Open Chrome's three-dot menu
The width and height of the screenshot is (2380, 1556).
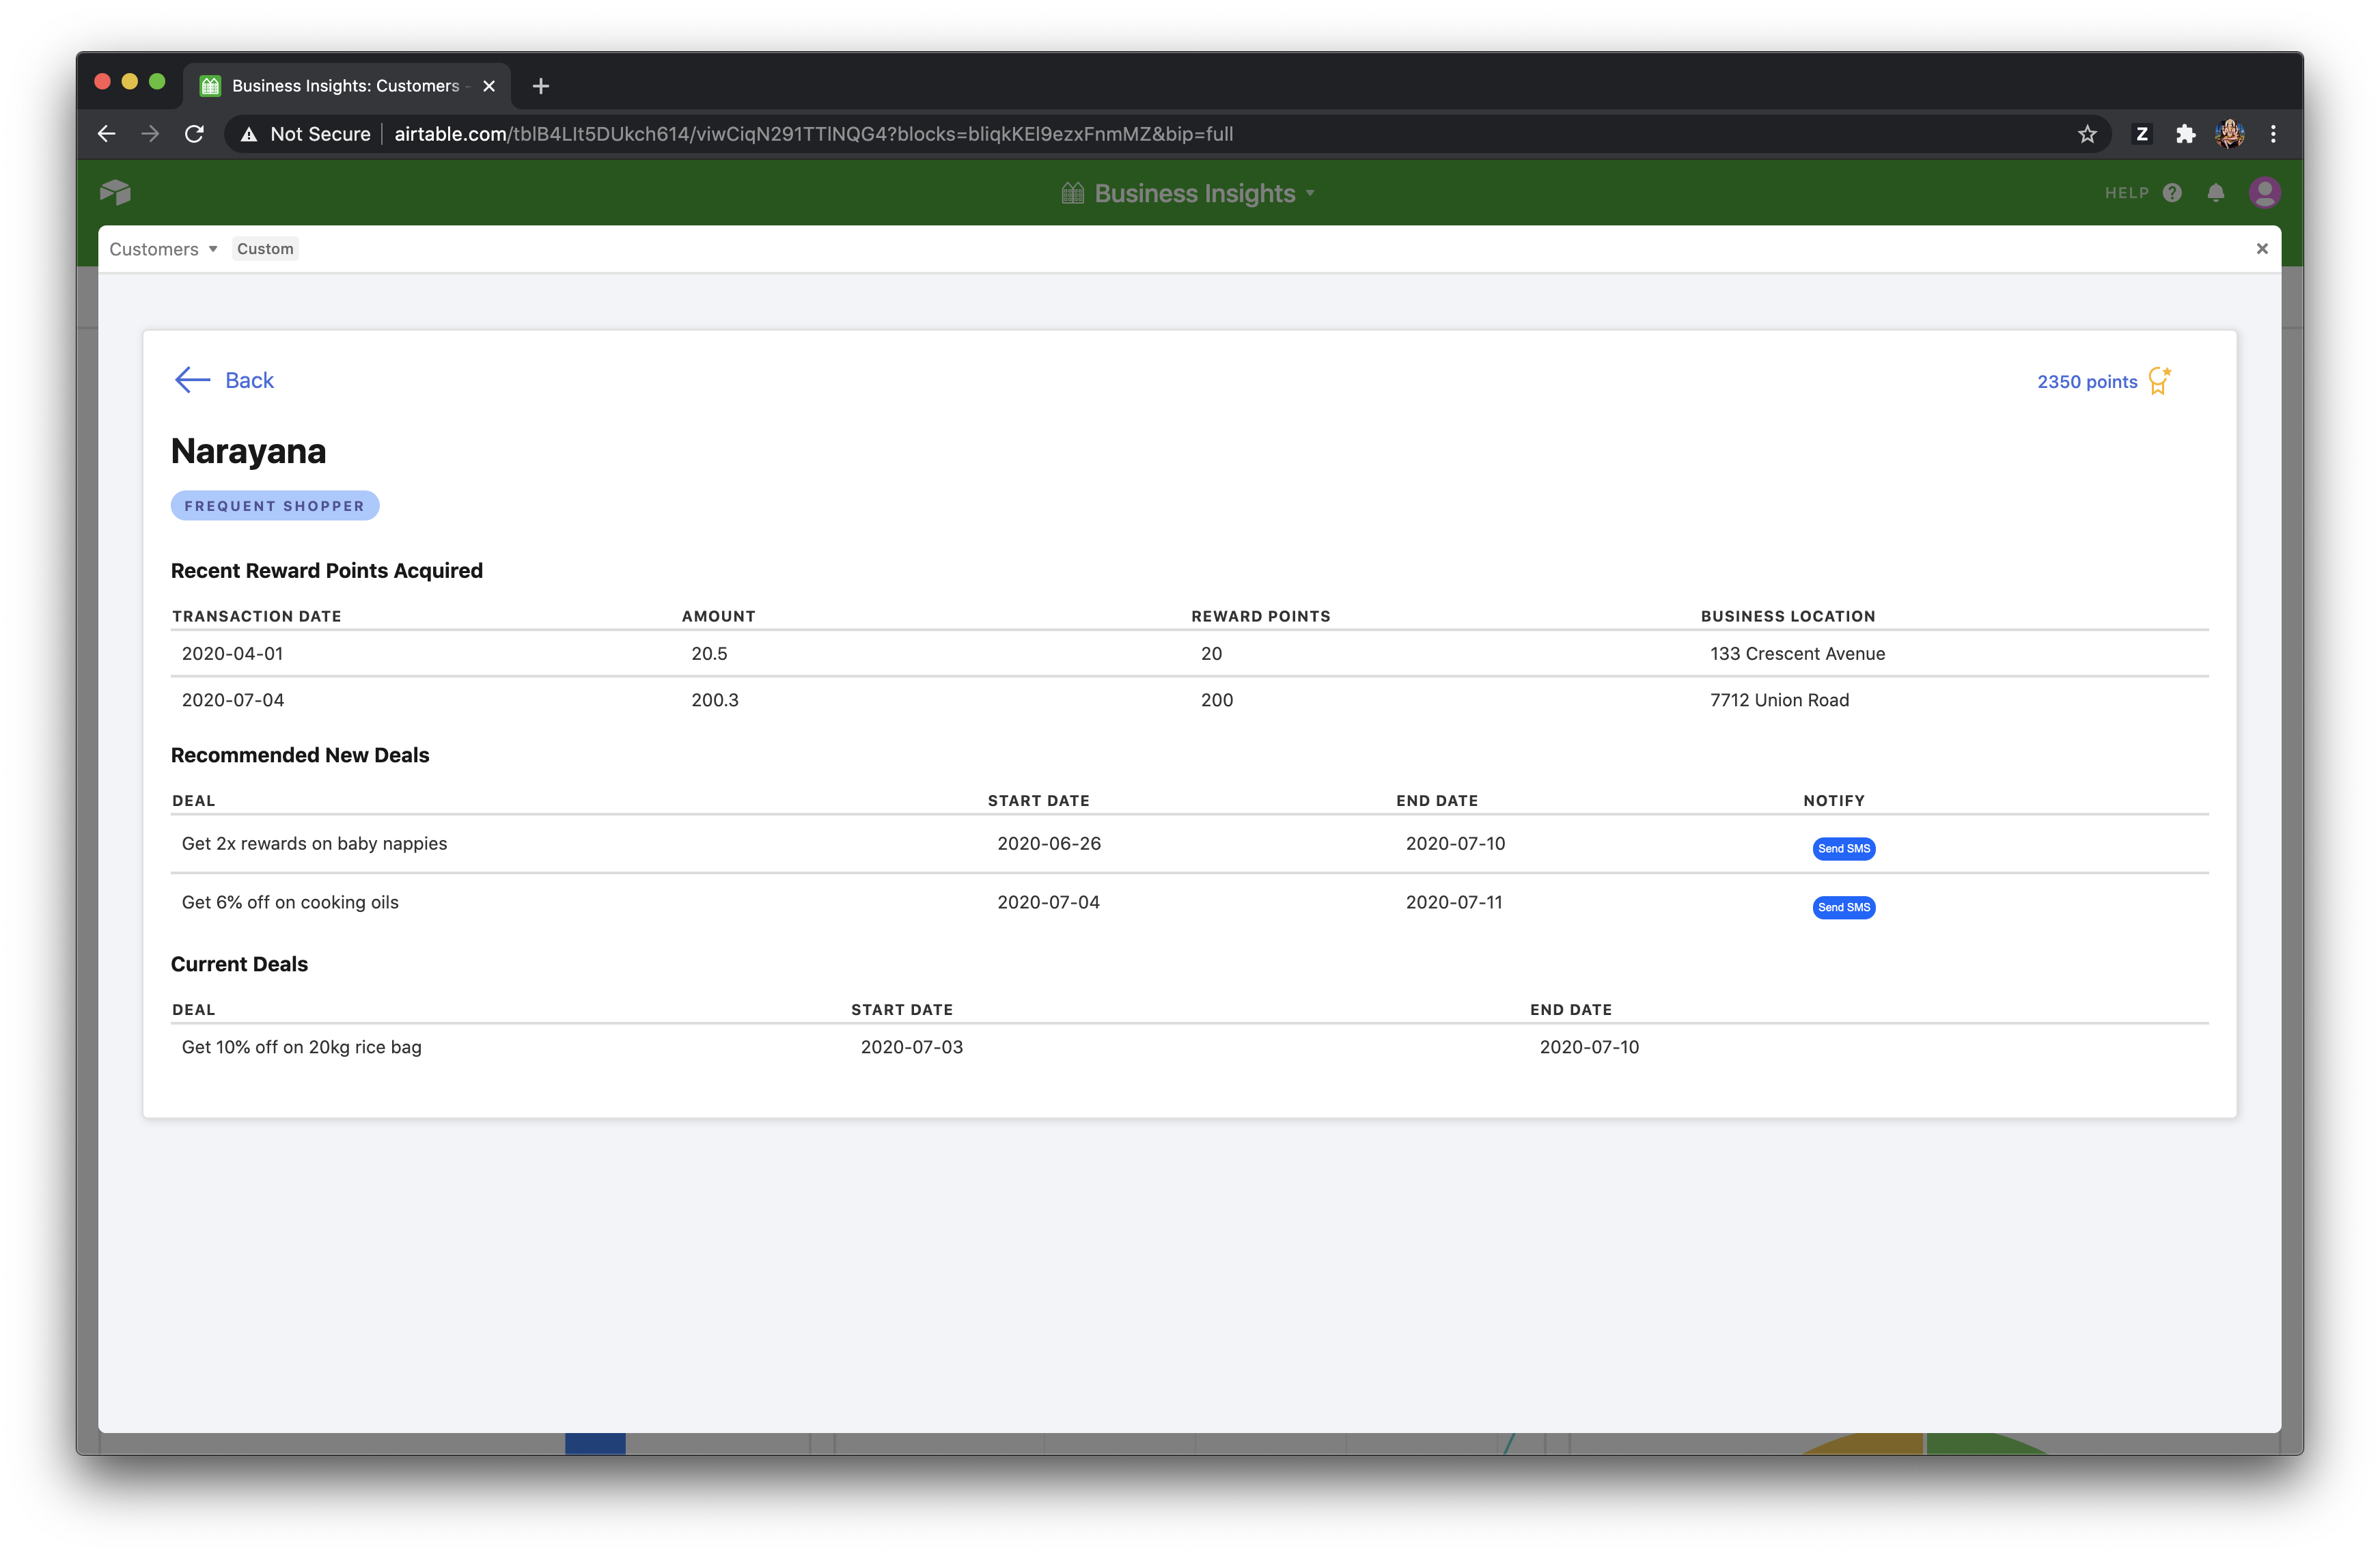tap(2273, 134)
